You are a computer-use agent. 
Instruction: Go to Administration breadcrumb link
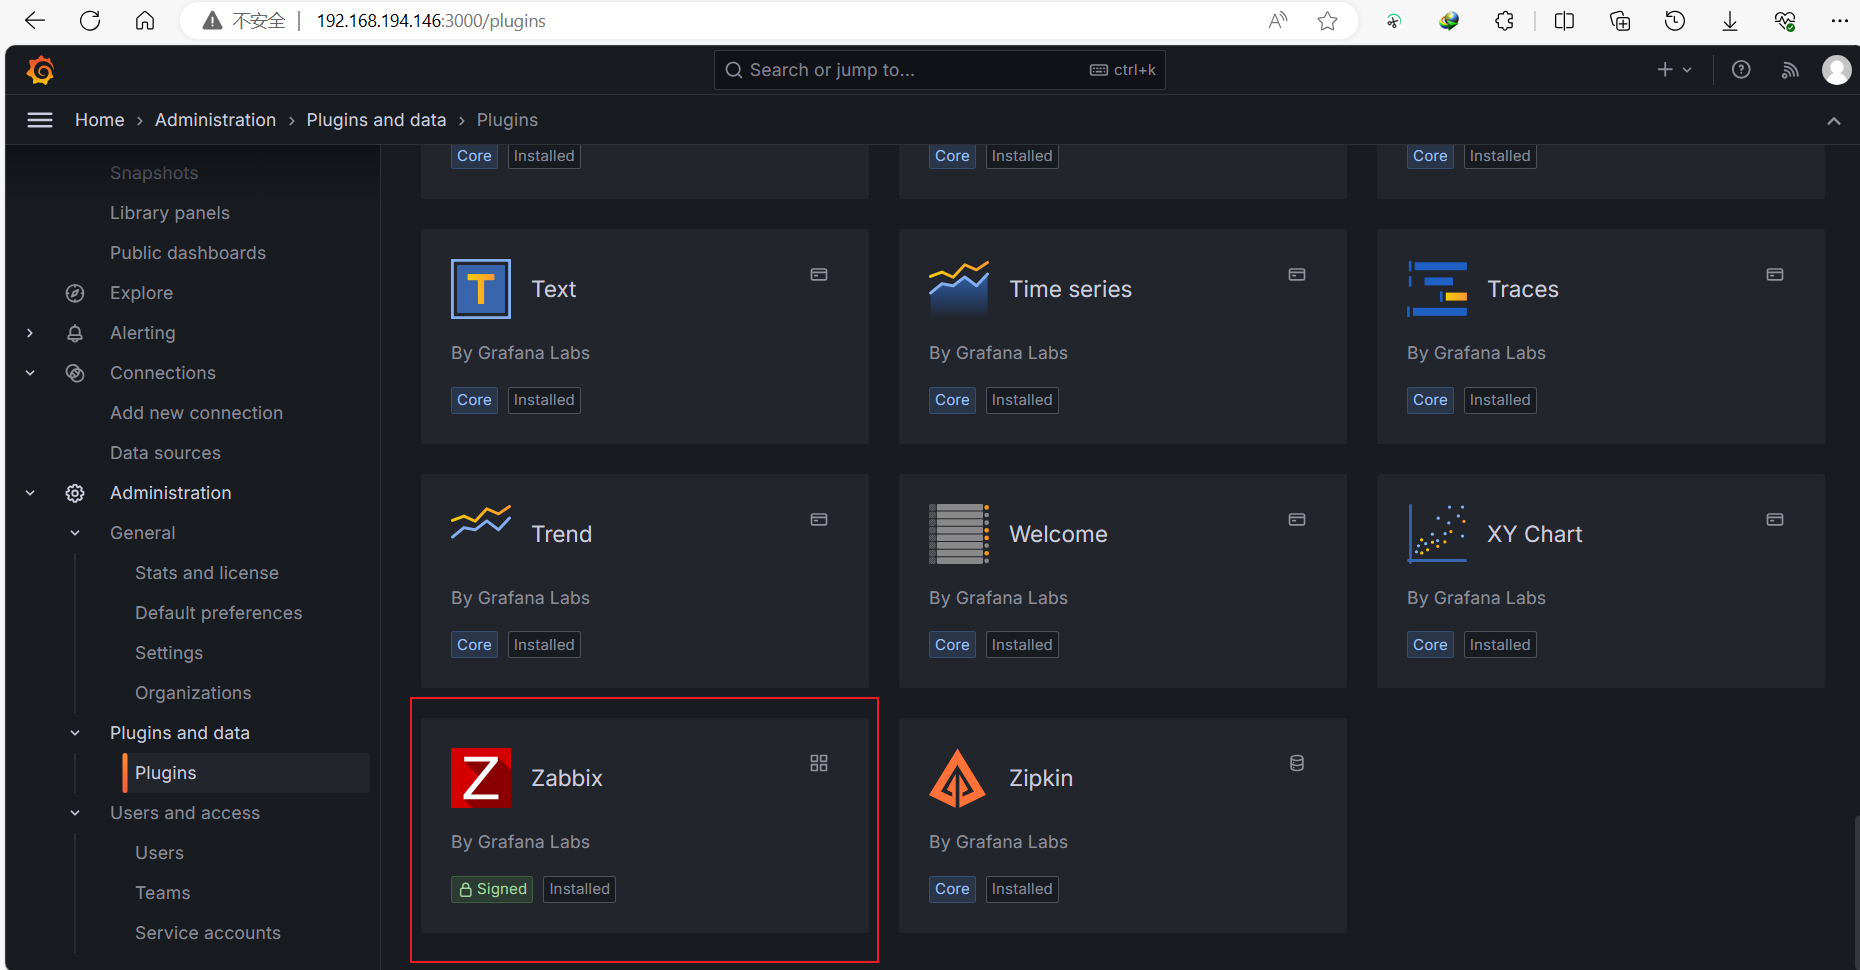[215, 120]
